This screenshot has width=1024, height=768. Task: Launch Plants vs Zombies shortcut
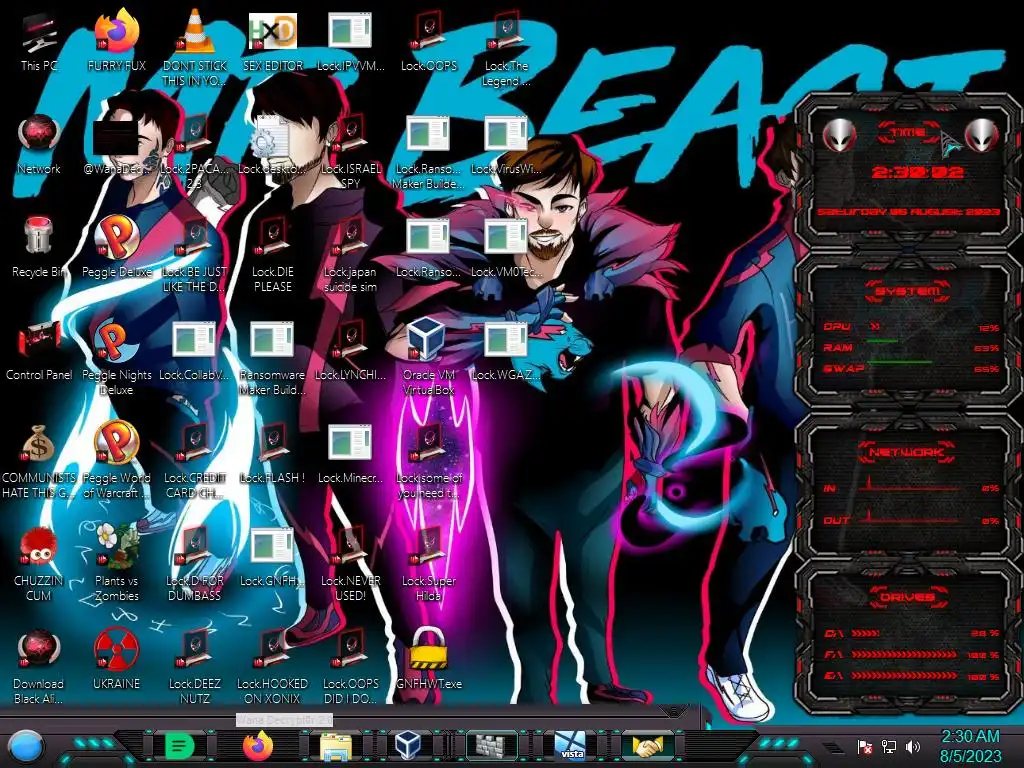click(x=116, y=563)
